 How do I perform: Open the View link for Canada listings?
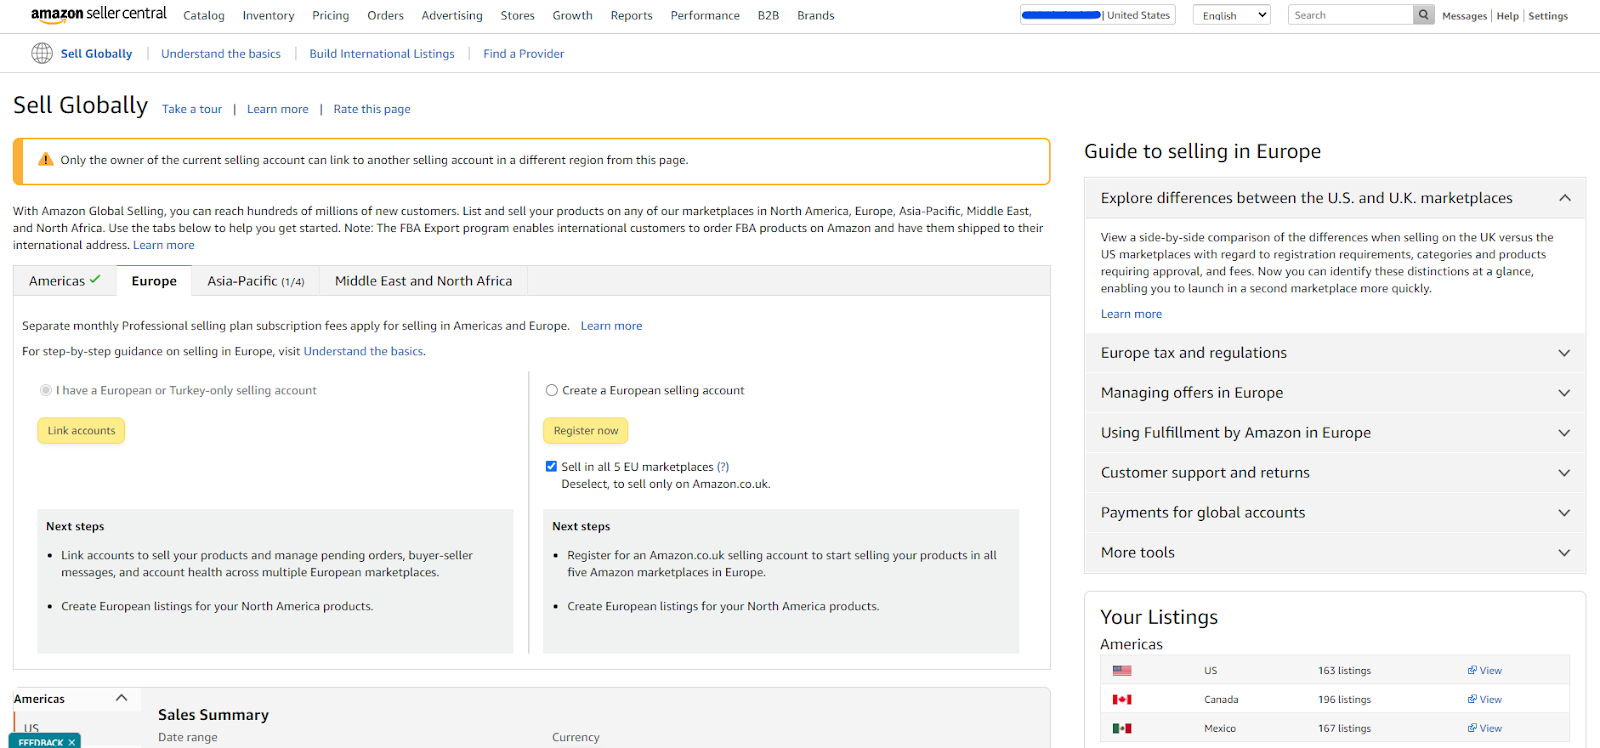pos(1485,700)
